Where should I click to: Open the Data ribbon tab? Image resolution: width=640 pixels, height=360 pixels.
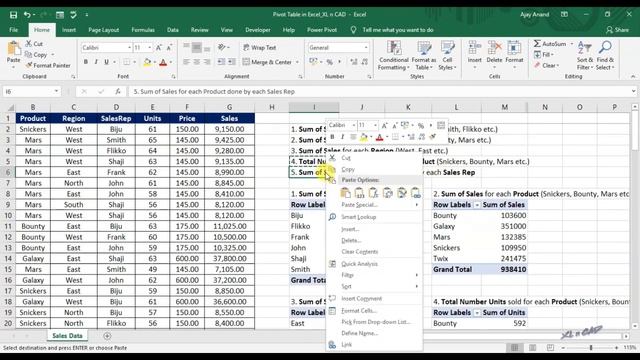(x=173, y=30)
